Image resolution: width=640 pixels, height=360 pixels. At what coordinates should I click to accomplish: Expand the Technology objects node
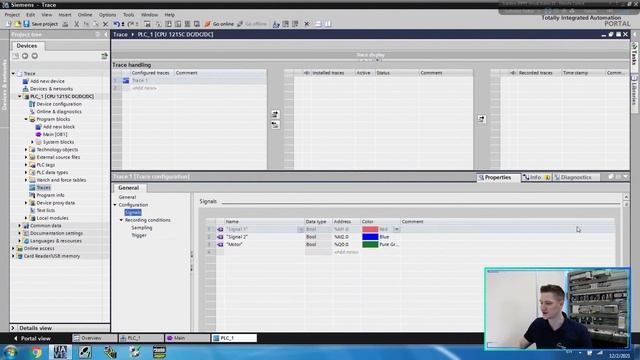26,150
